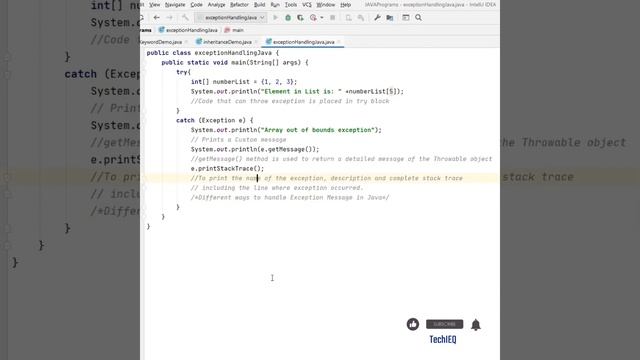Open Project Structure icon
The image size is (640, 360).
(390, 18)
